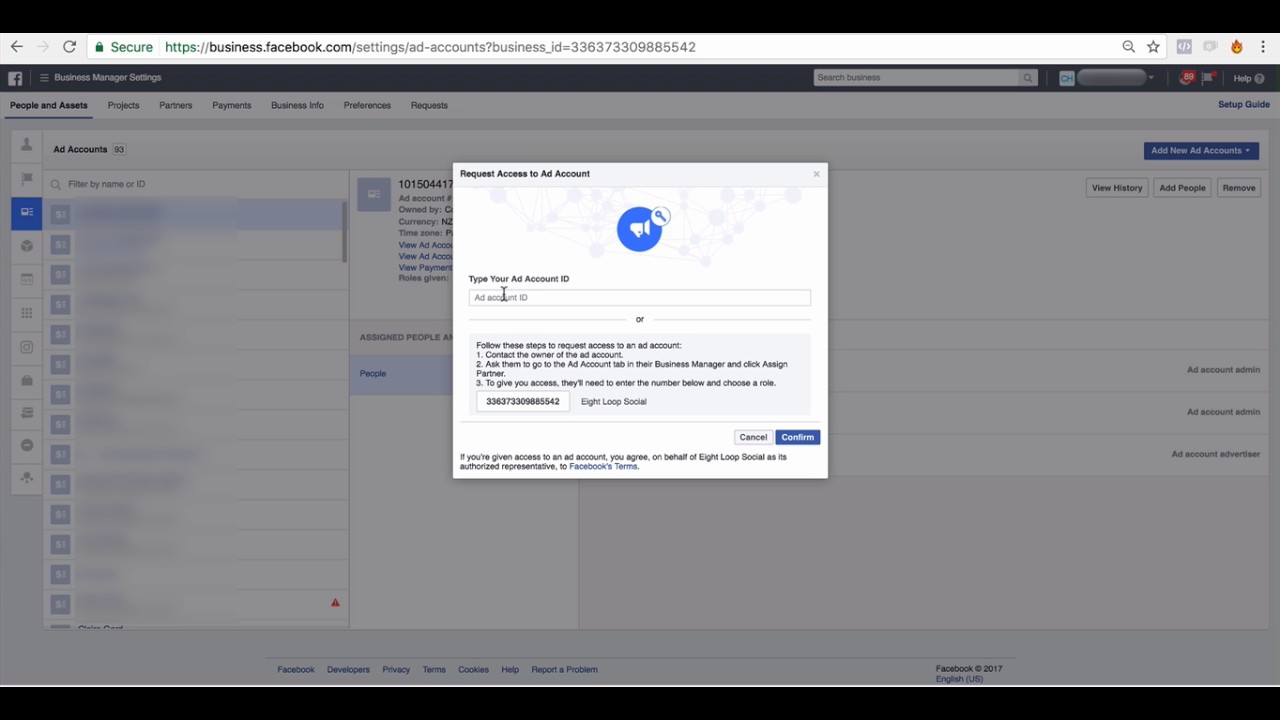Open the Setup Guide link
This screenshot has width=1280, height=720.
tap(1244, 105)
